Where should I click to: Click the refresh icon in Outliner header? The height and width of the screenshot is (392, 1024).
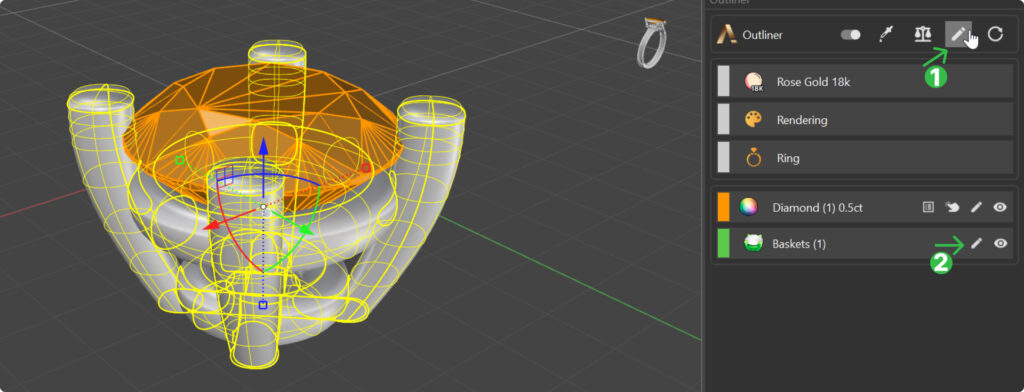995,35
